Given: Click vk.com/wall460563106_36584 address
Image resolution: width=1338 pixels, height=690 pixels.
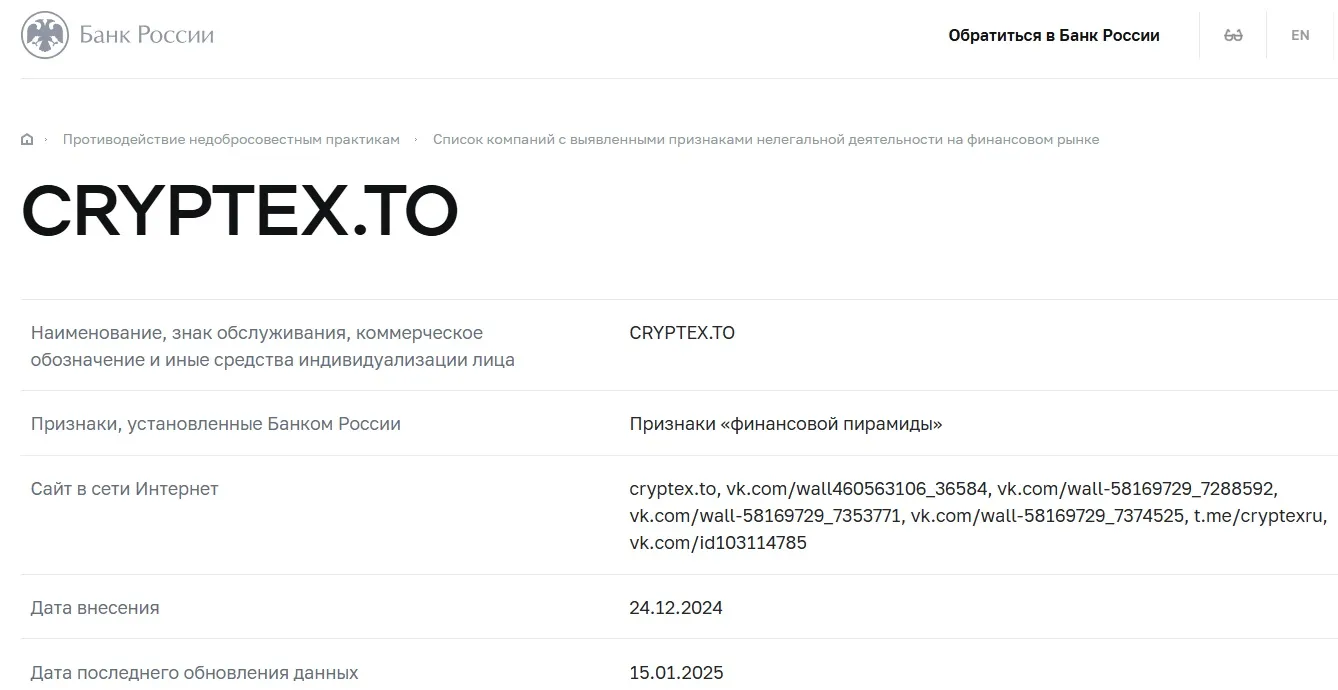Looking at the screenshot, I should point(857,489).
